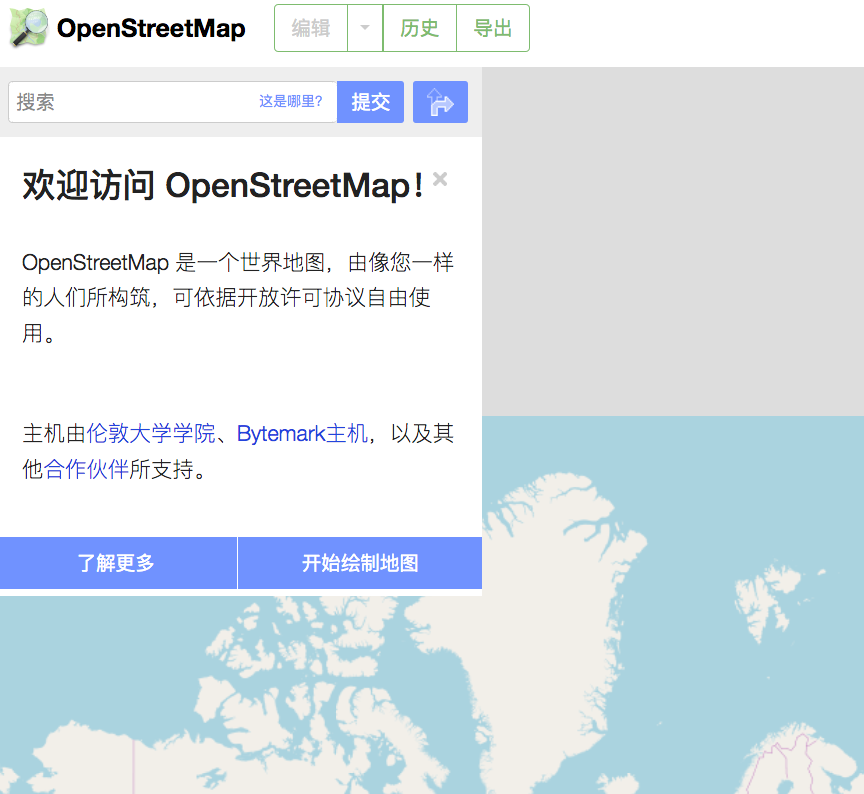864x794 pixels.
Task: Open the 导出 export tab
Action: 493,28
